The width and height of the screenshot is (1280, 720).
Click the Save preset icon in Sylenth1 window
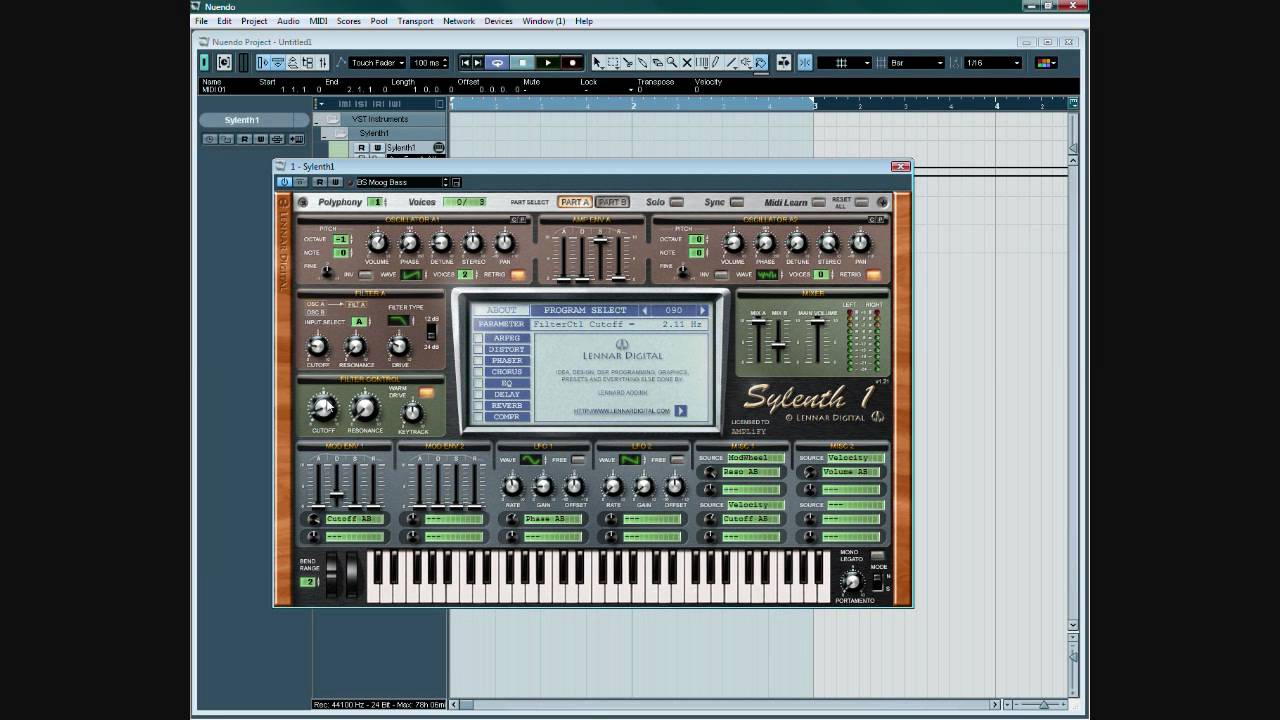(x=456, y=182)
